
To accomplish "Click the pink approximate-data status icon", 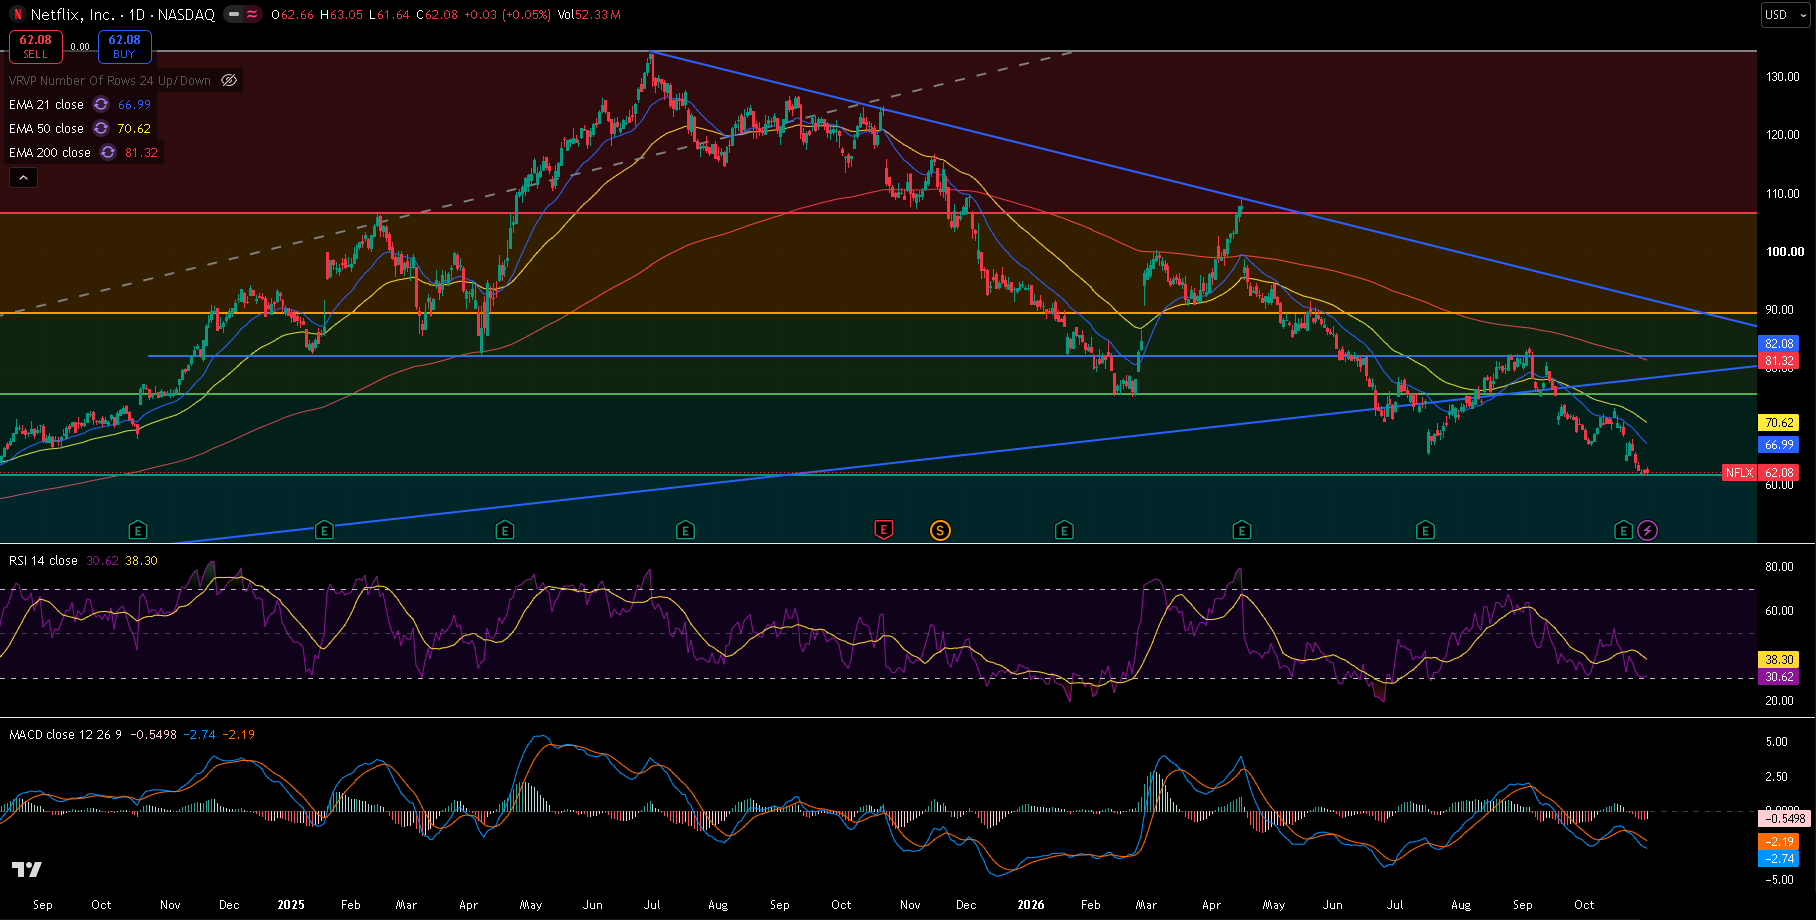I will [252, 14].
